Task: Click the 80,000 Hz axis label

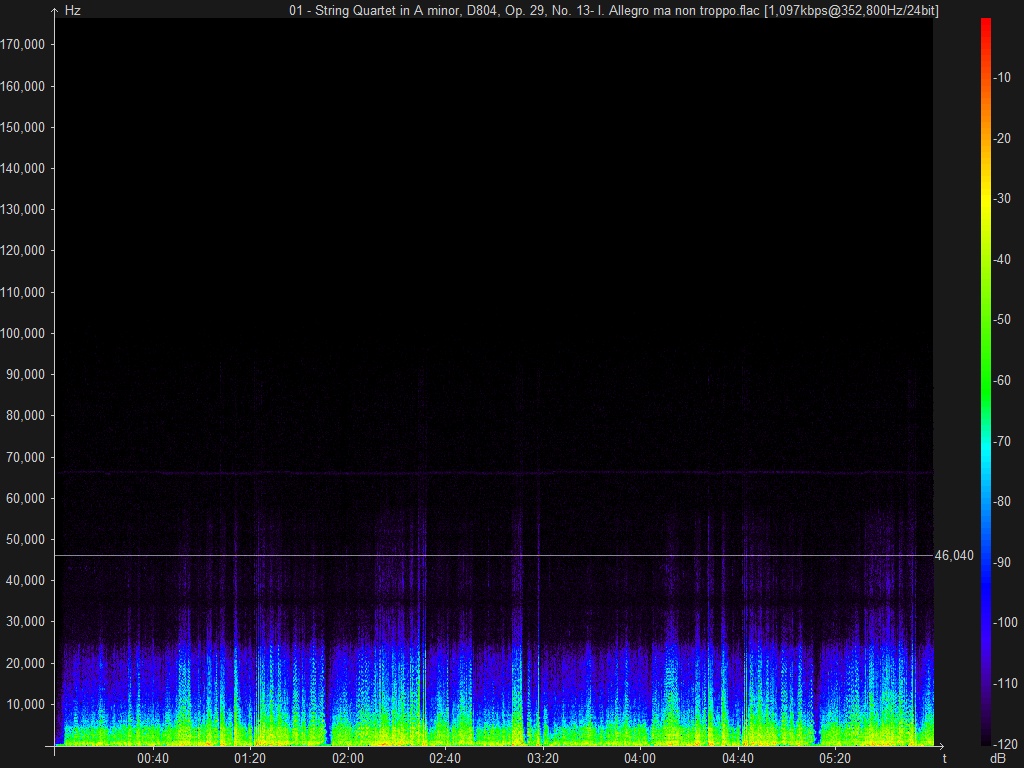Action: [25, 416]
